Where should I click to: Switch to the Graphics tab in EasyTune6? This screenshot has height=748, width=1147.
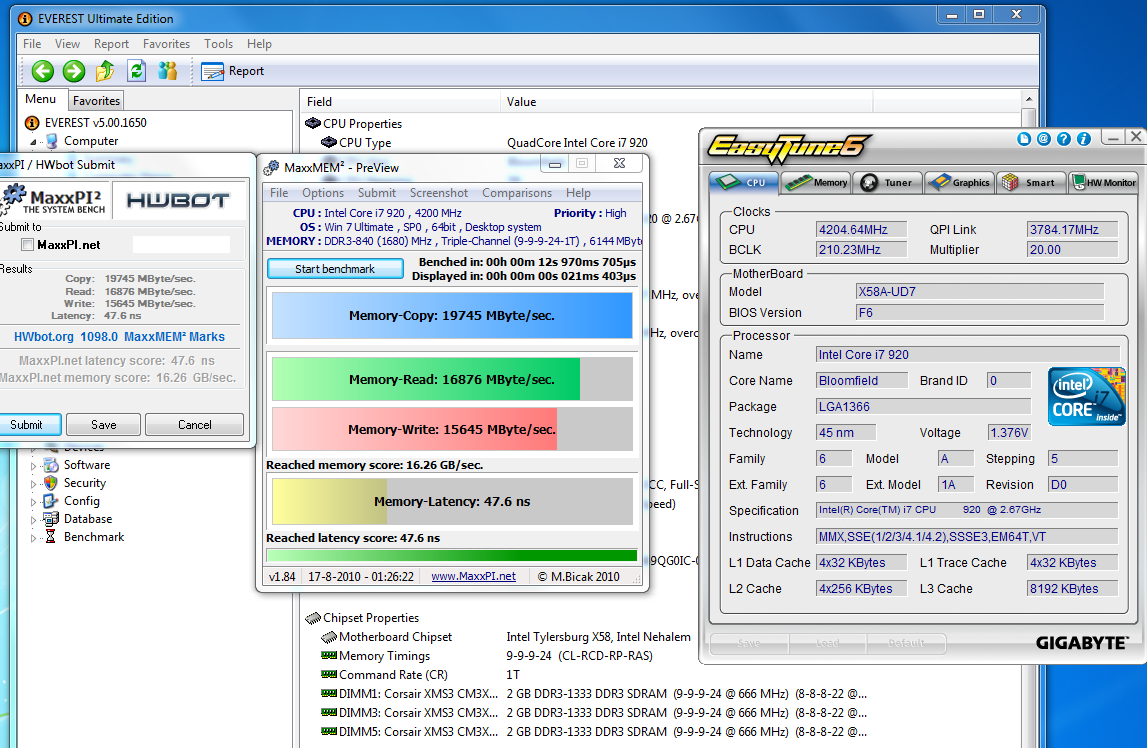pyautogui.click(x=960, y=182)
